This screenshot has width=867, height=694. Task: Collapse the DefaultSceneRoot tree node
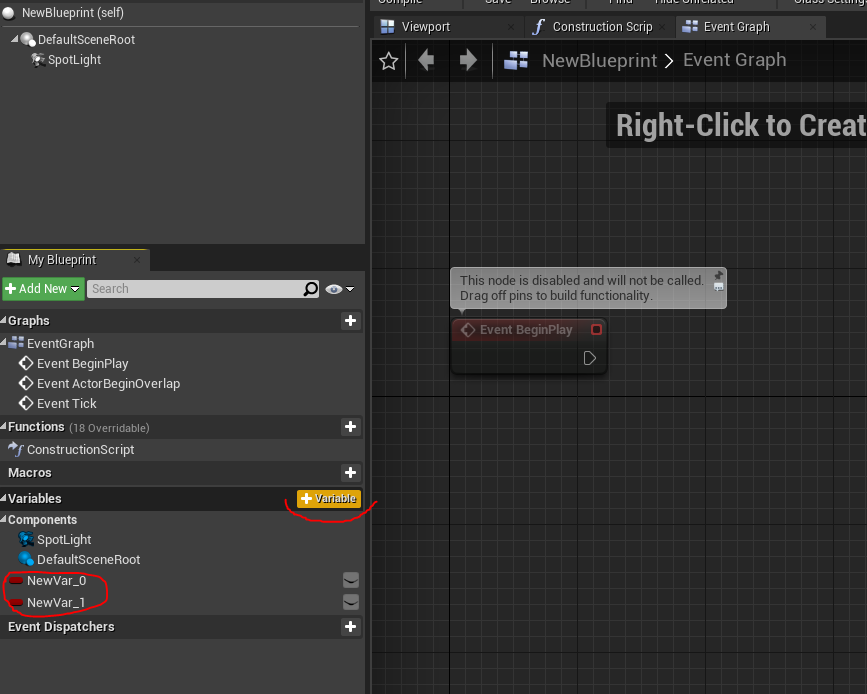click(x=14, y=39)
